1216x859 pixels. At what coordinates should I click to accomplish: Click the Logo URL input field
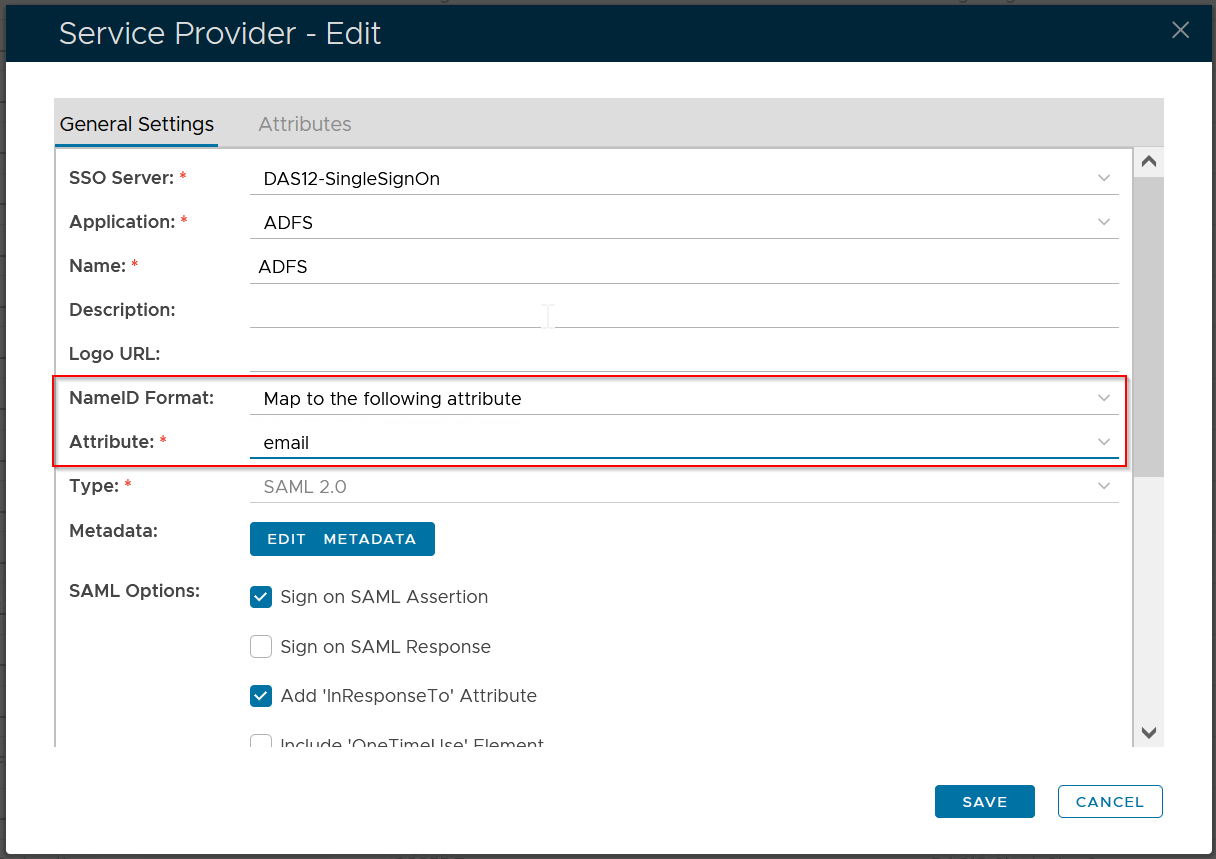[683, 355]
